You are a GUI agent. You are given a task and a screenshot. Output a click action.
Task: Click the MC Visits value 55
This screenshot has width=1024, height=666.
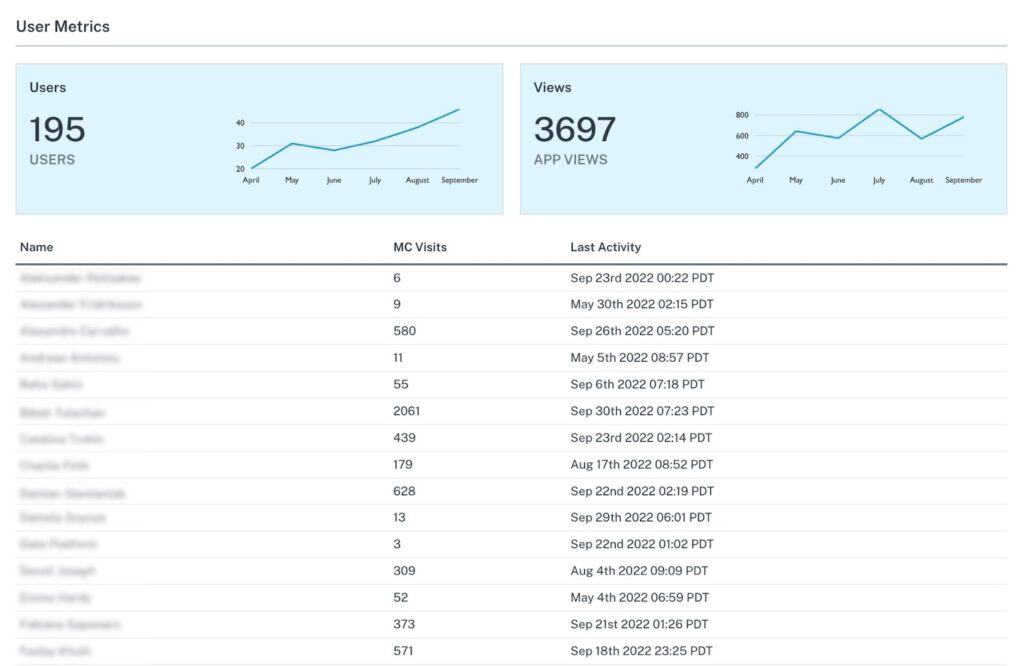(x=400, y=385)
